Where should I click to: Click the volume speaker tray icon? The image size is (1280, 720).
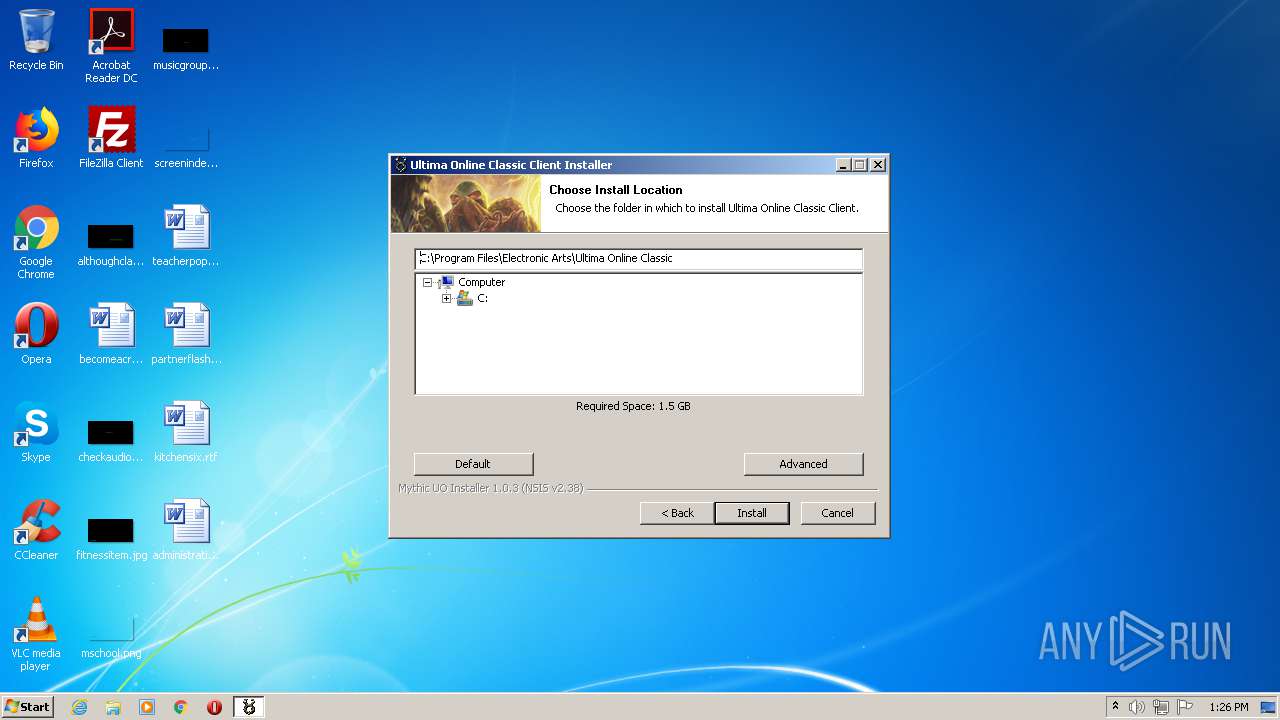tap(1137, 707)
